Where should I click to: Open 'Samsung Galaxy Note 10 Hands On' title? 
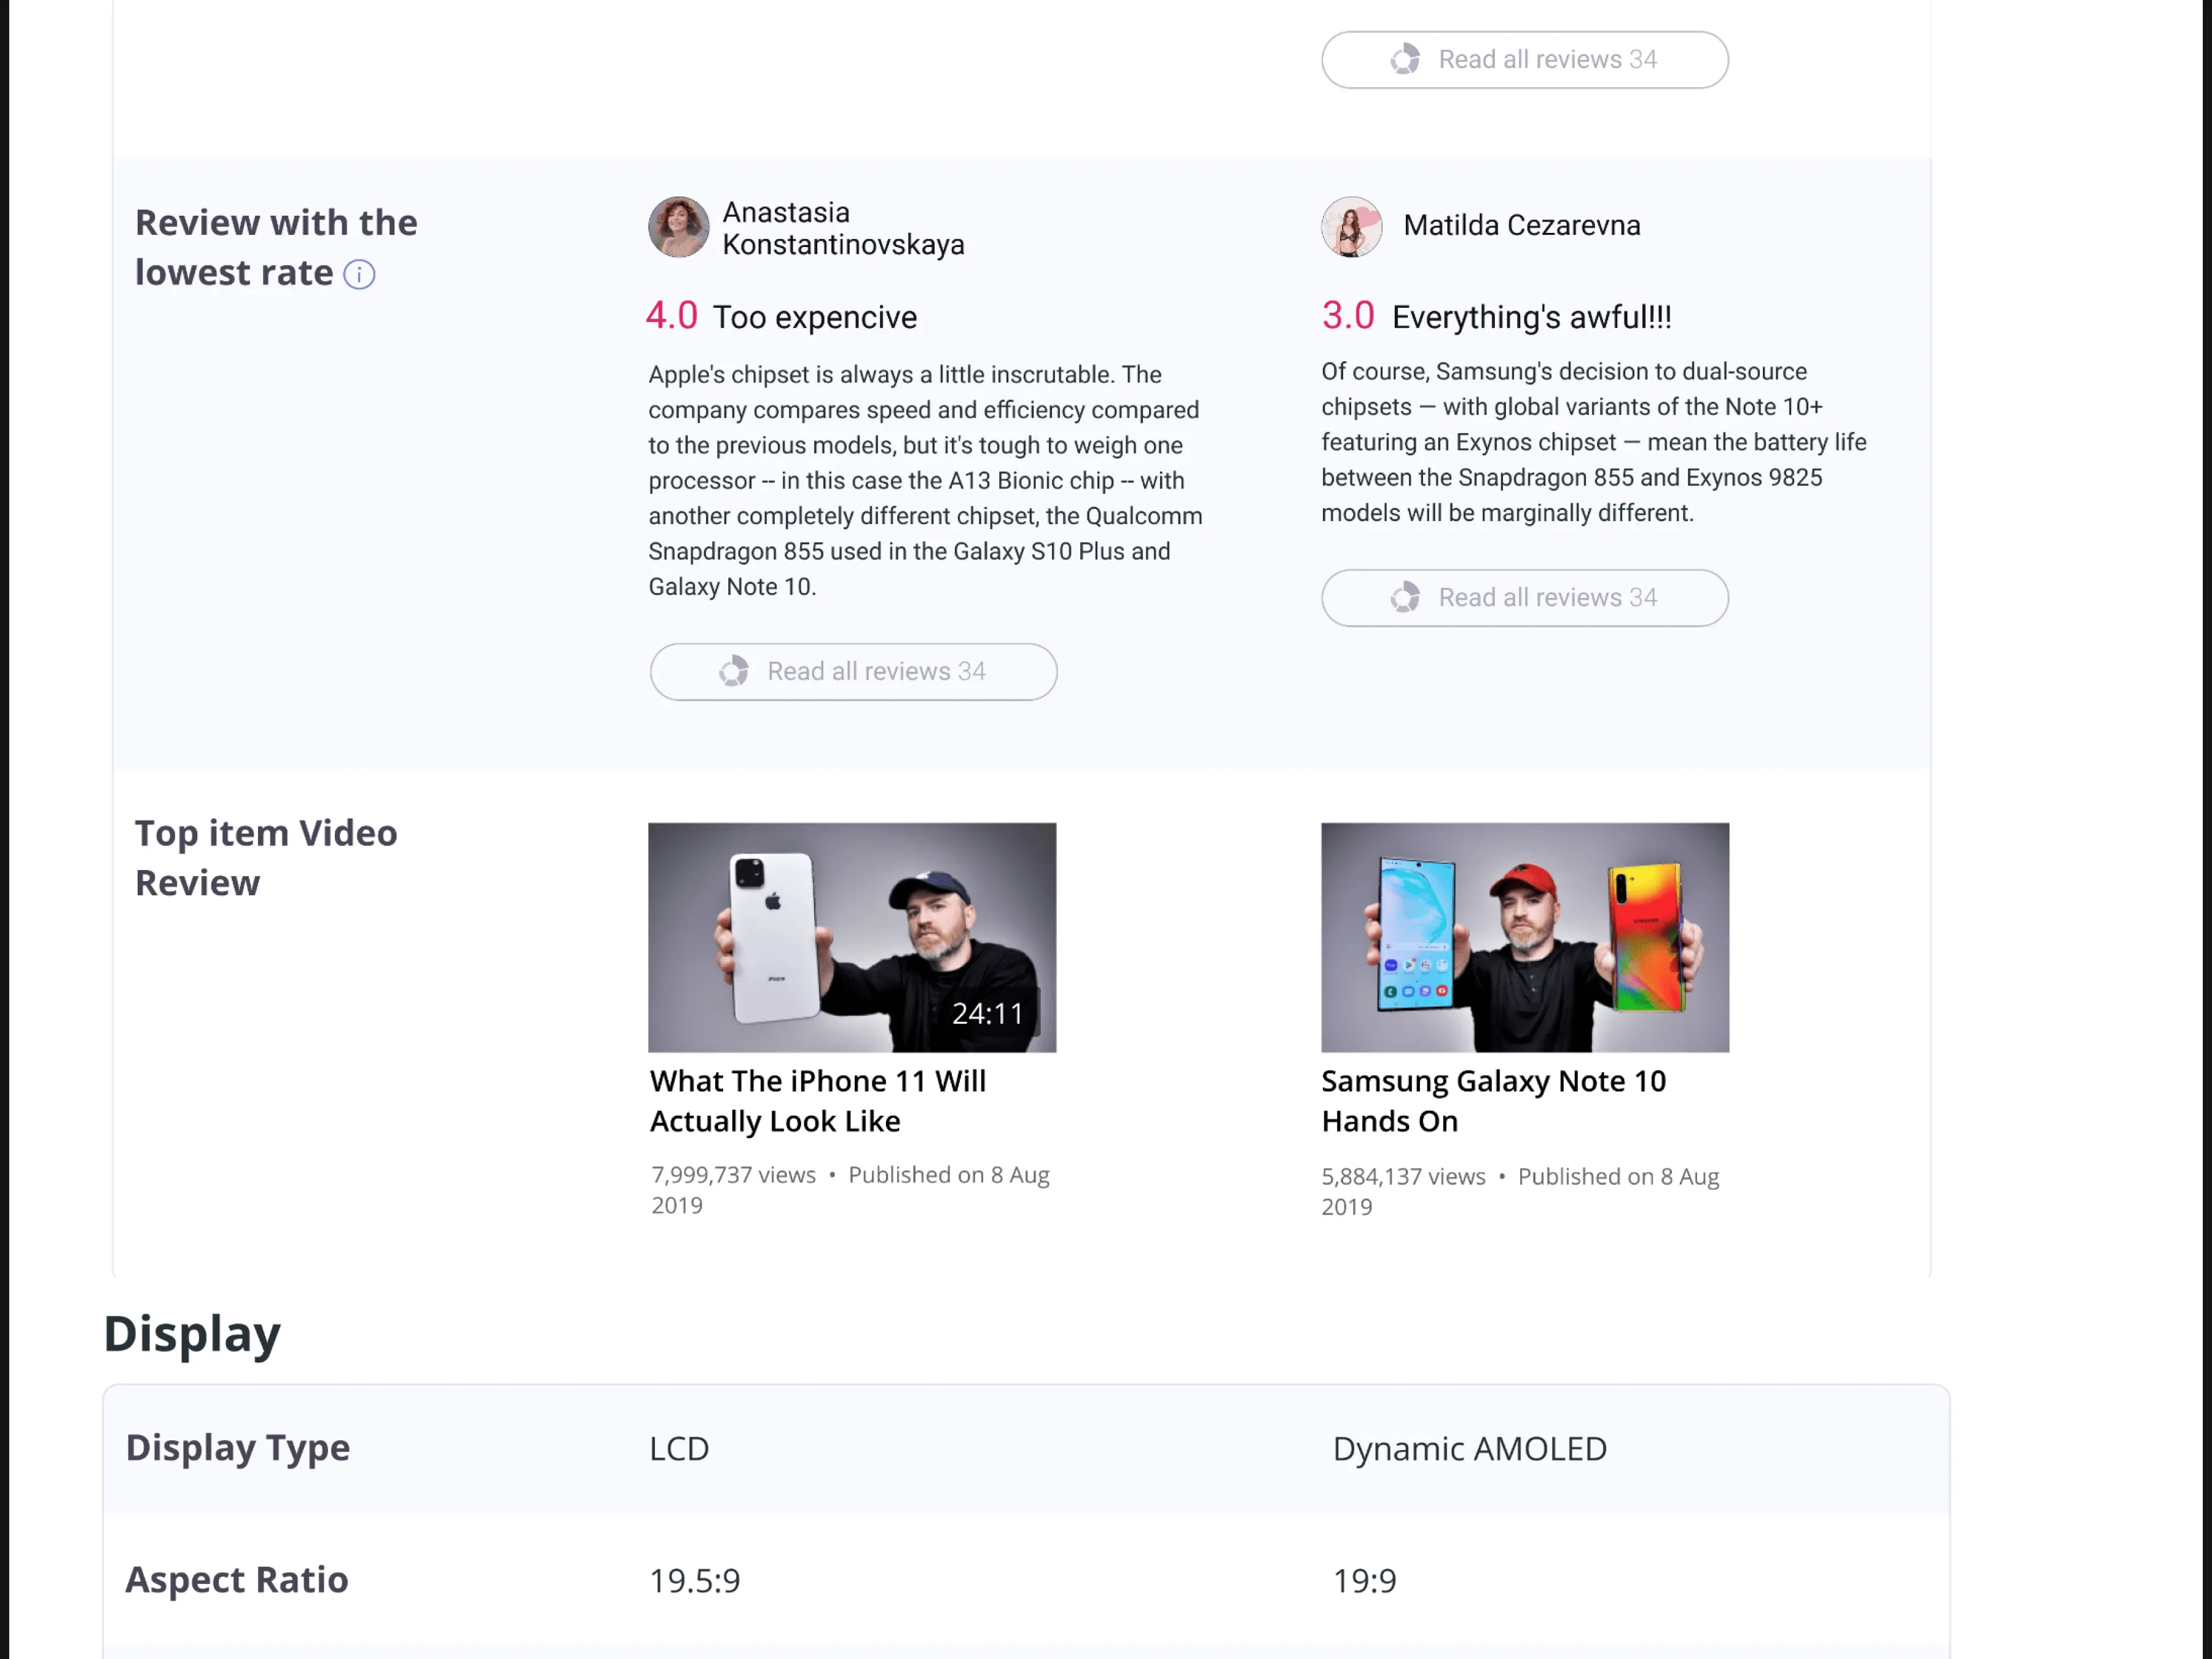tap(1493, 1101)
